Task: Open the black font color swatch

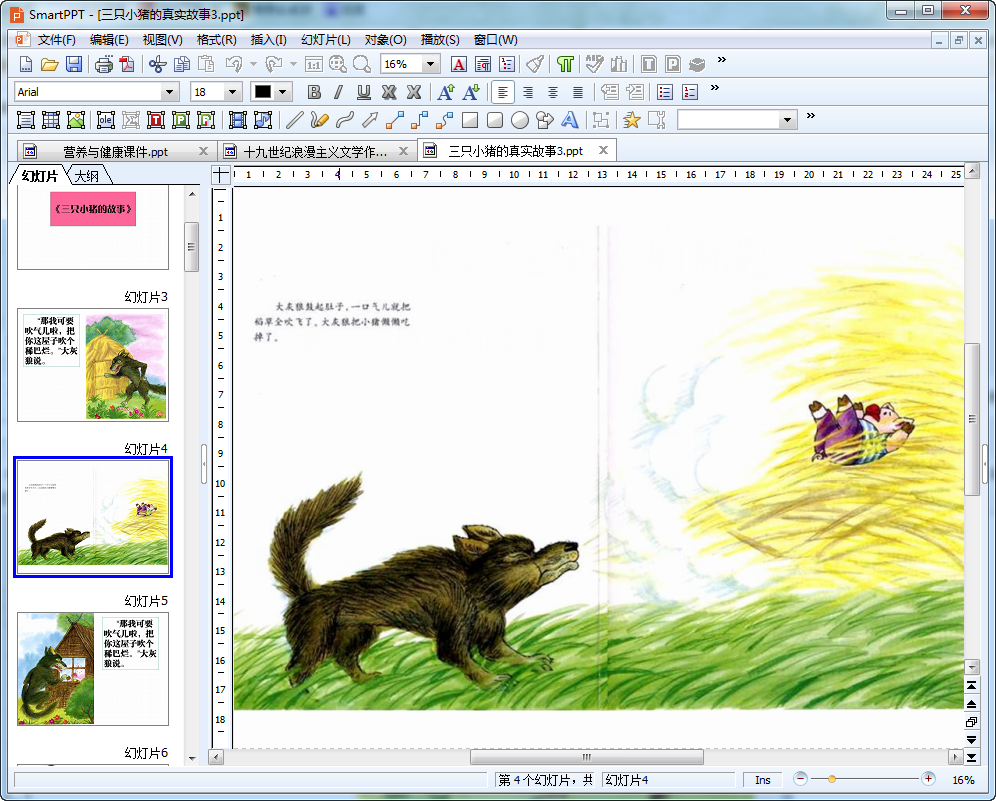Action: 263,92
